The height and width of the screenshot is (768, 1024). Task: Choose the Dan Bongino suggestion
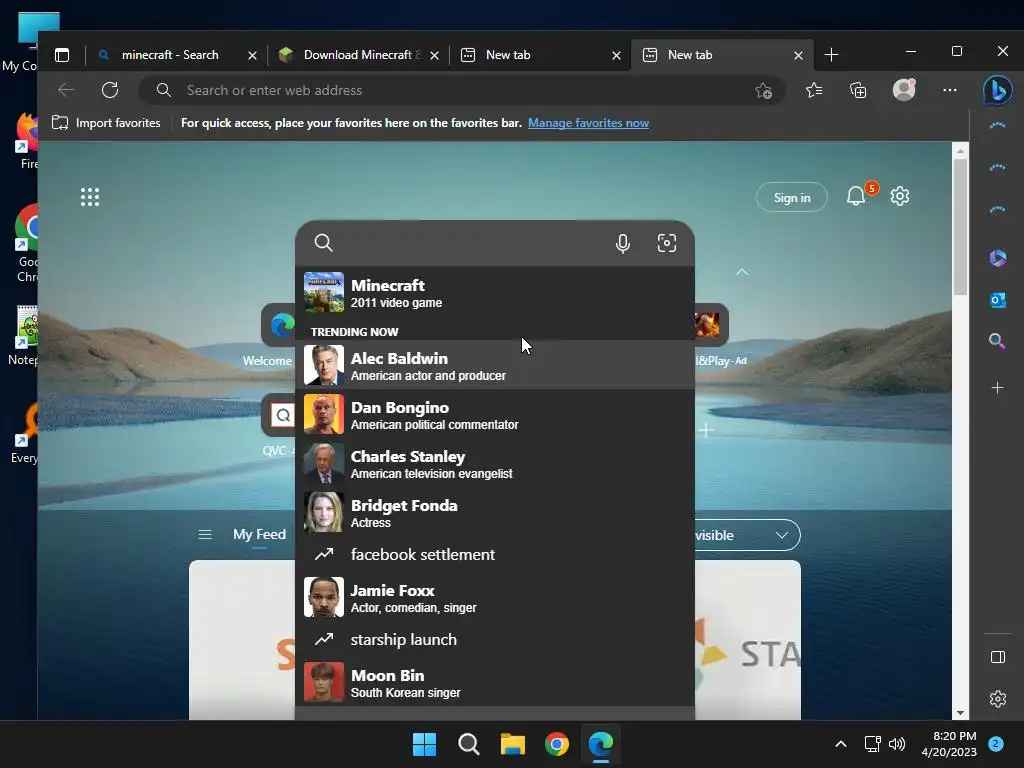[x=495, y=414]
